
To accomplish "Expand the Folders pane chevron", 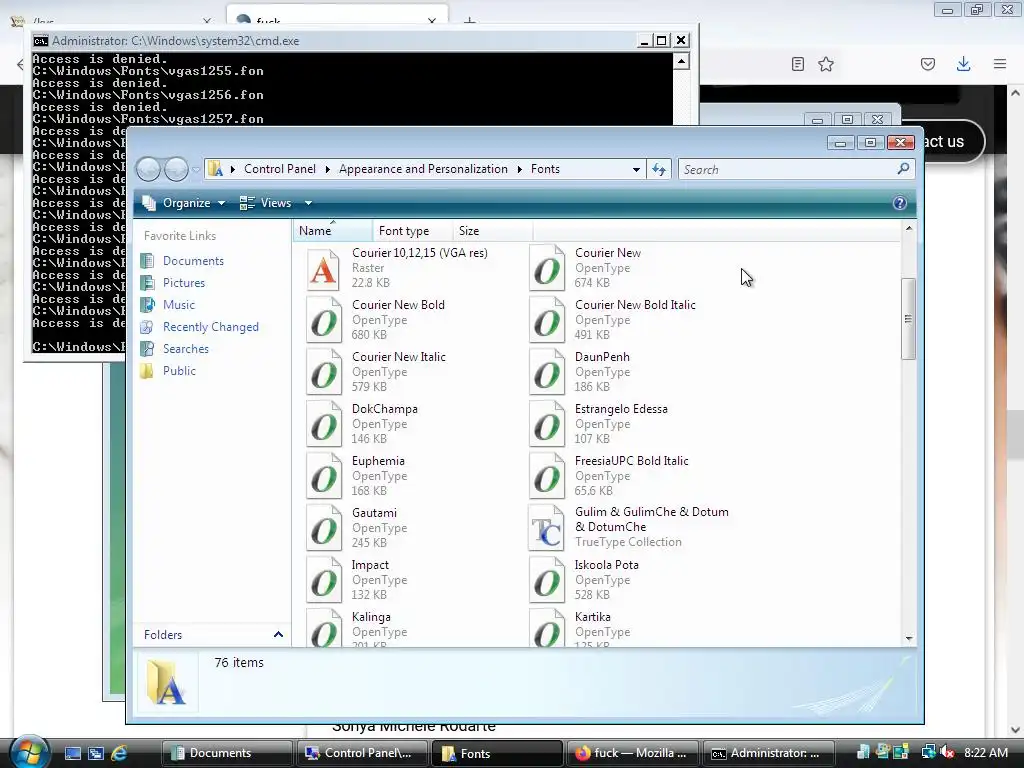I will pyautogui.click(x=278, y=634).
